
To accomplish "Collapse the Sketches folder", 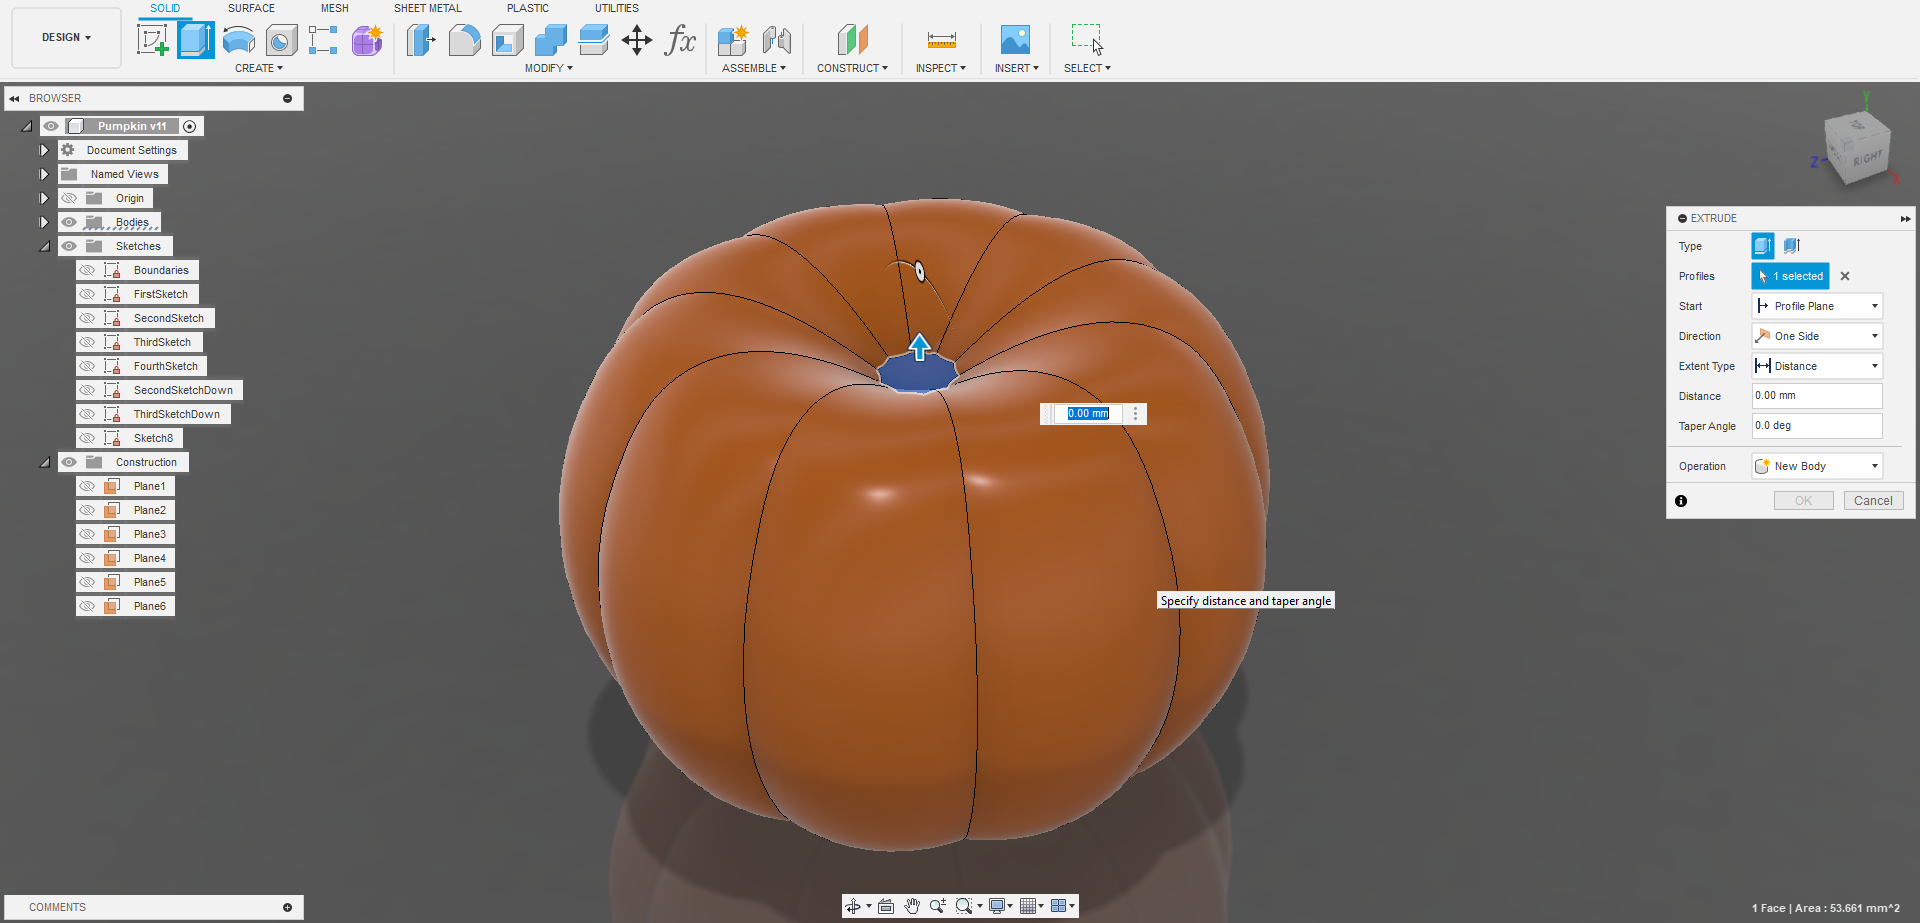I will click(x=44, y=246).
